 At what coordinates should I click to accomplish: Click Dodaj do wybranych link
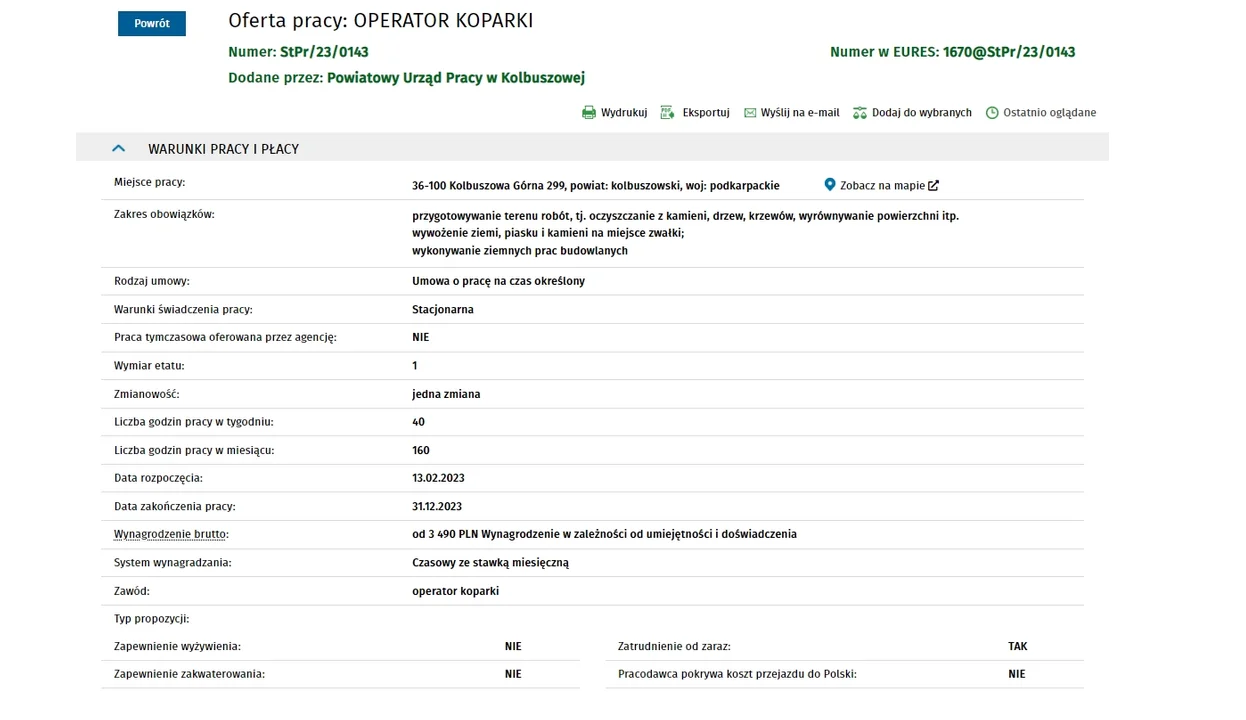(x=922, y=113)
